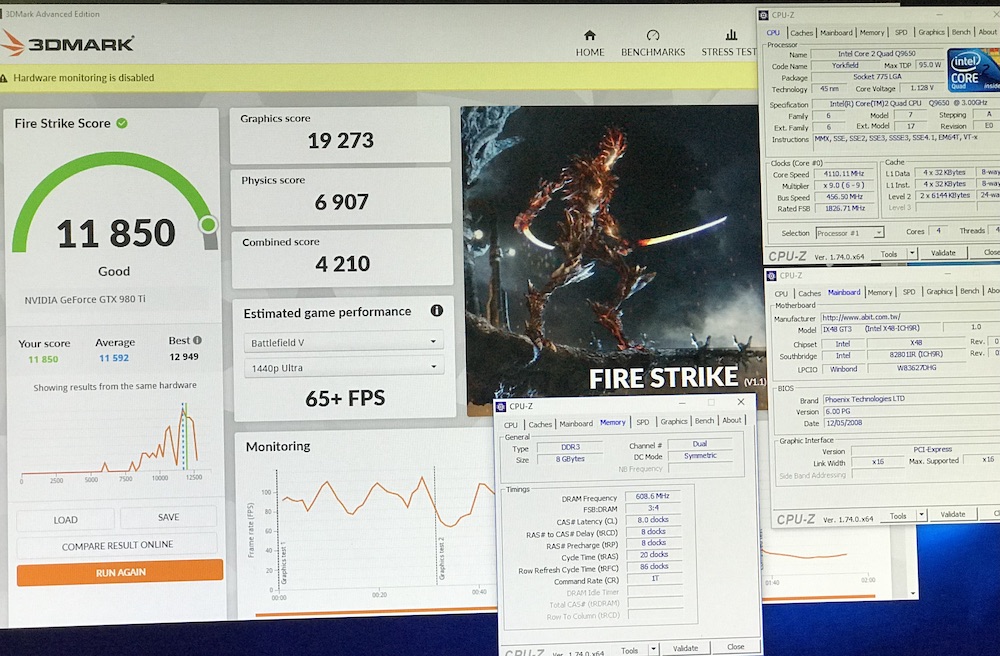This screenshot has width=1000, height=656.
Task: Click the orange RUN AGAIN button
Action: coord(121,572)
